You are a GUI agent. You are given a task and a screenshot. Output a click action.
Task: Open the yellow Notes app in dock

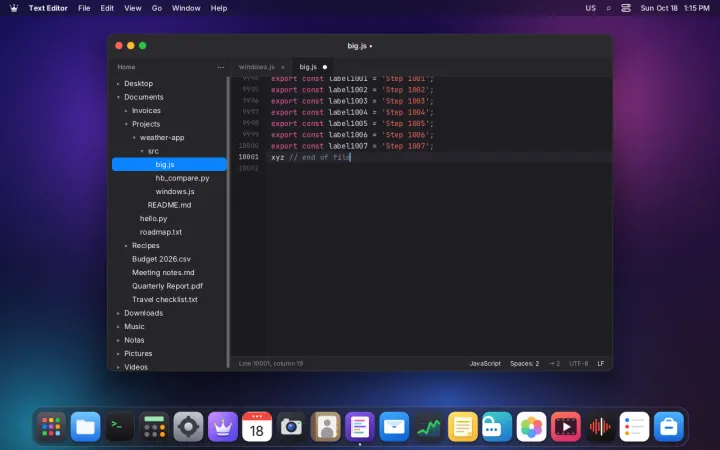[462, 427]
